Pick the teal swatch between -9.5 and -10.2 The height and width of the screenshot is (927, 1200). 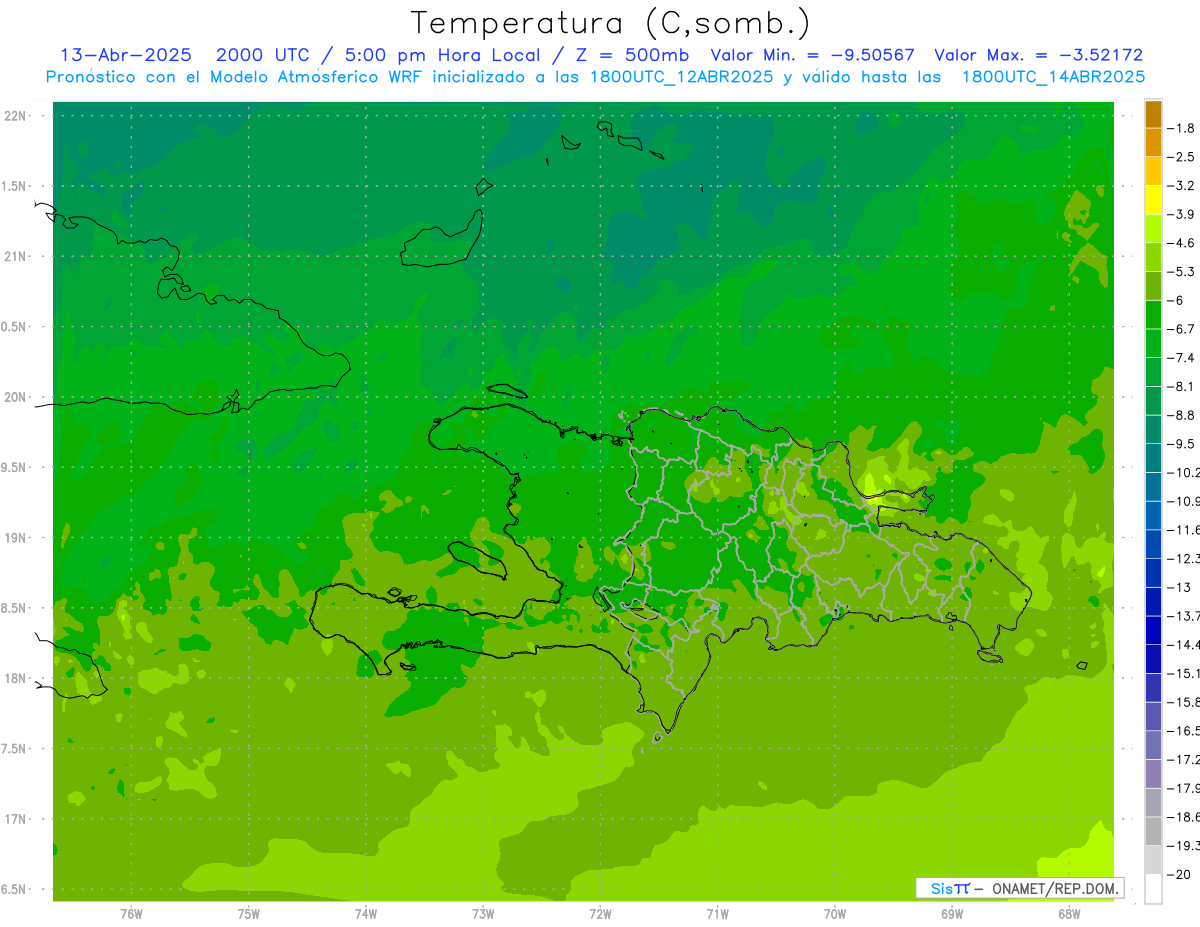[x=1153, y=458]
